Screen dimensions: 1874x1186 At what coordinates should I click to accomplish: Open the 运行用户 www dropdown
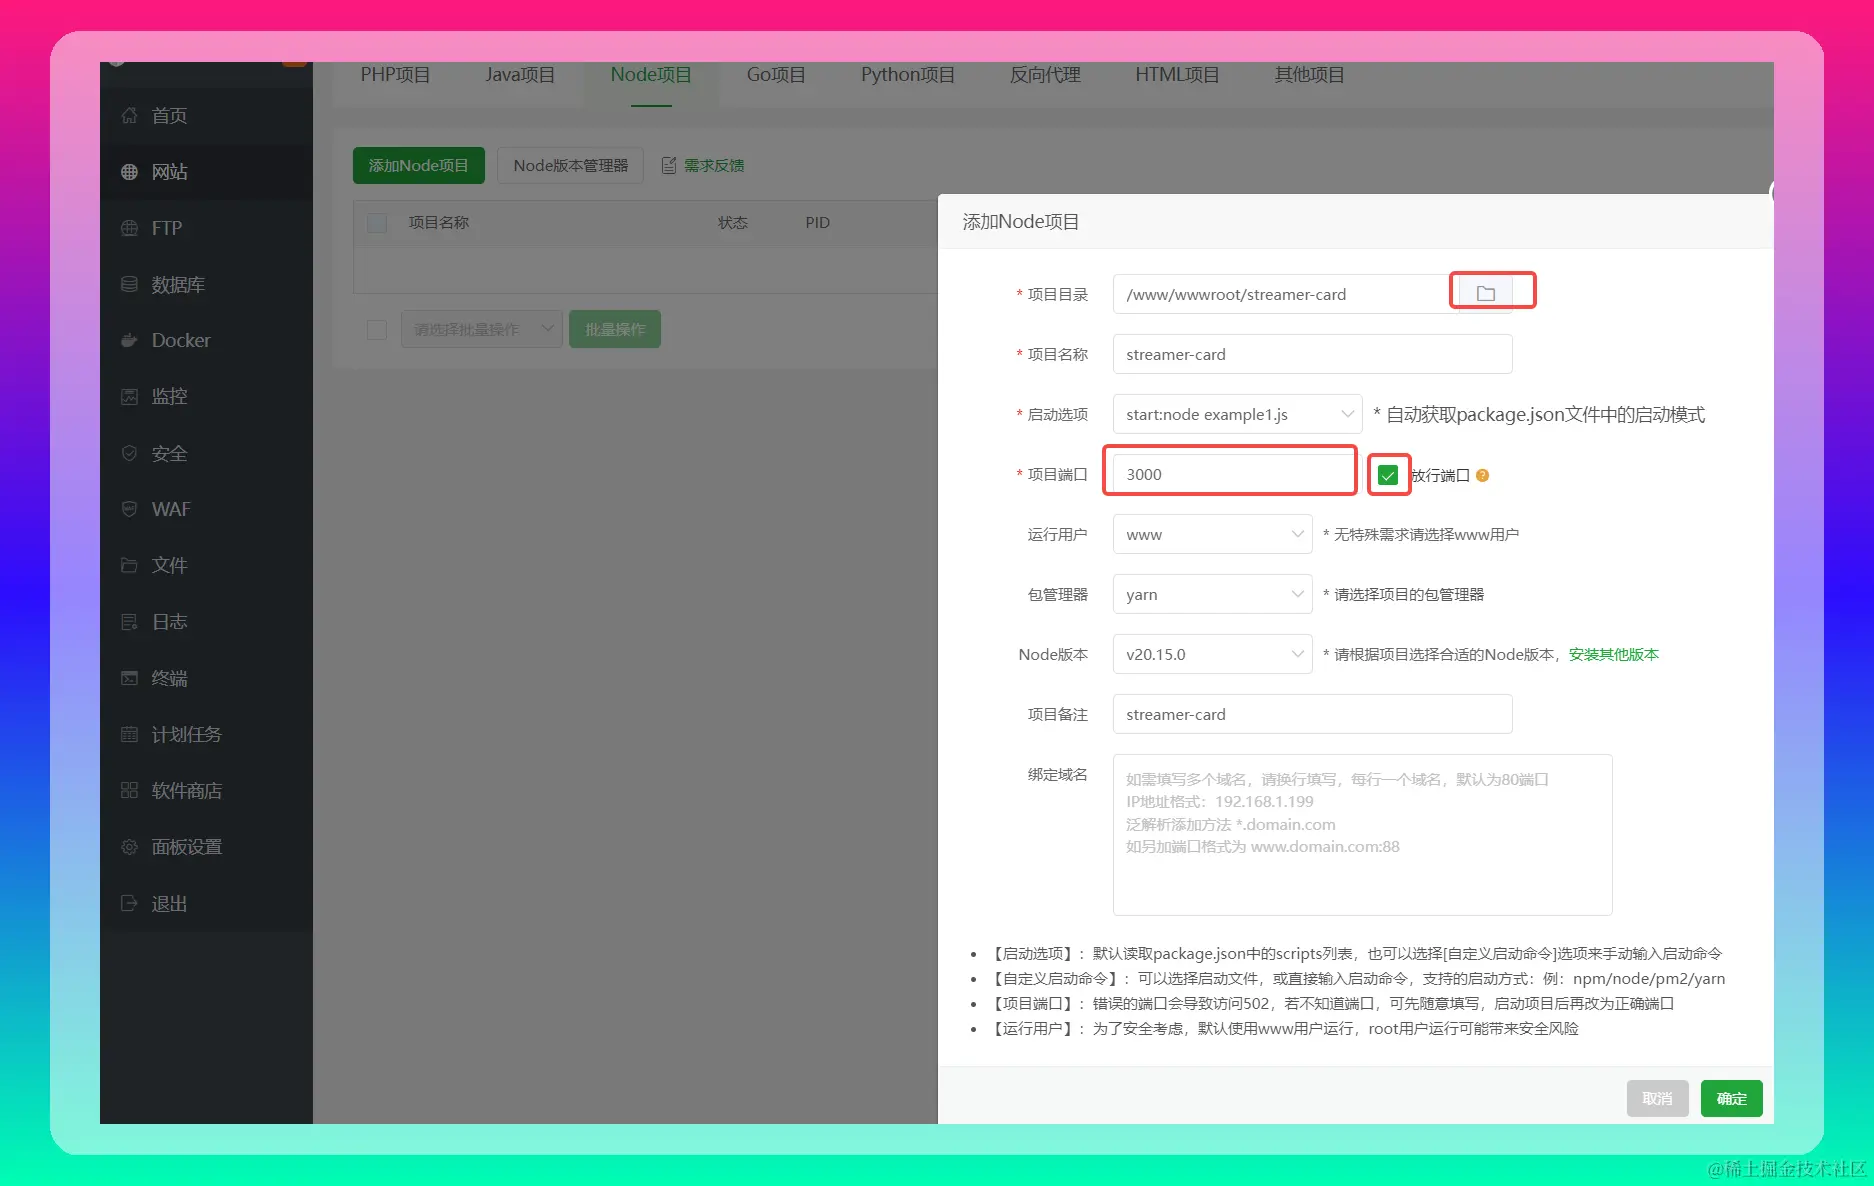coord(1212,534)
